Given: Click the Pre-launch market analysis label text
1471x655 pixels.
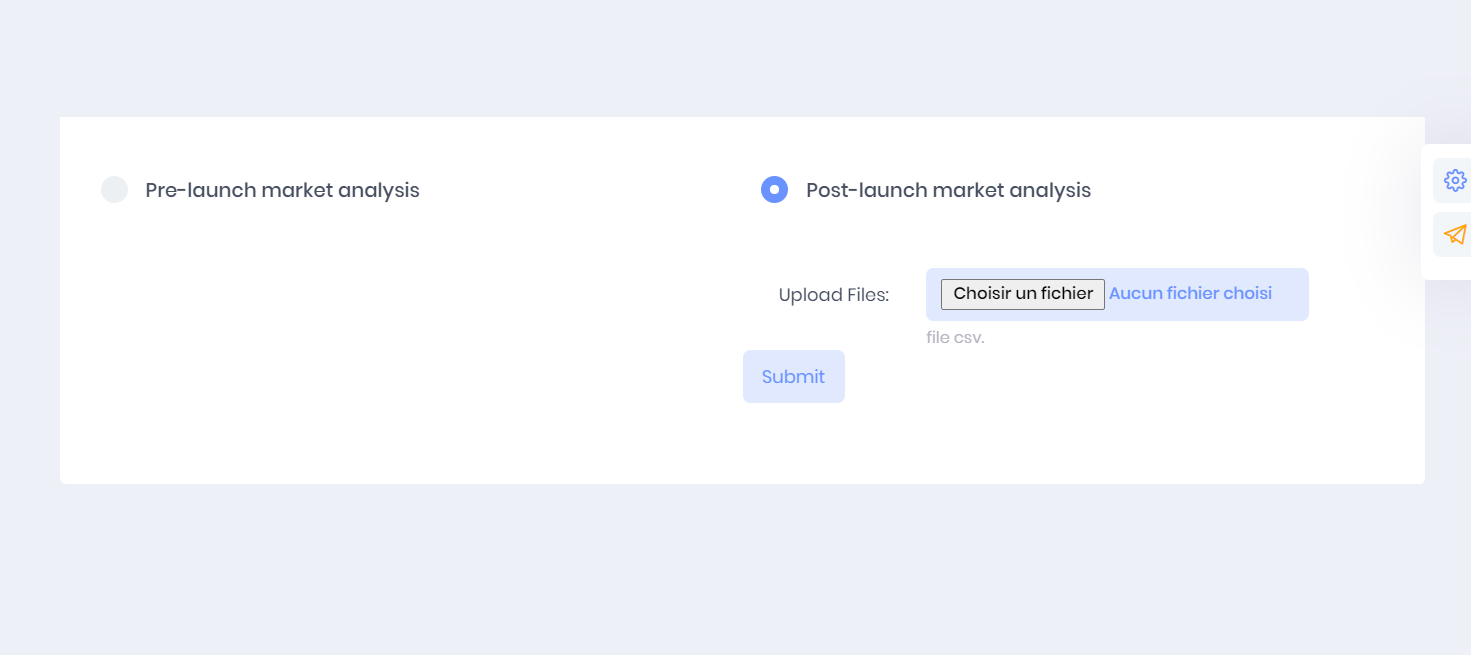Looking at the screenshot, I should [282, 190].
